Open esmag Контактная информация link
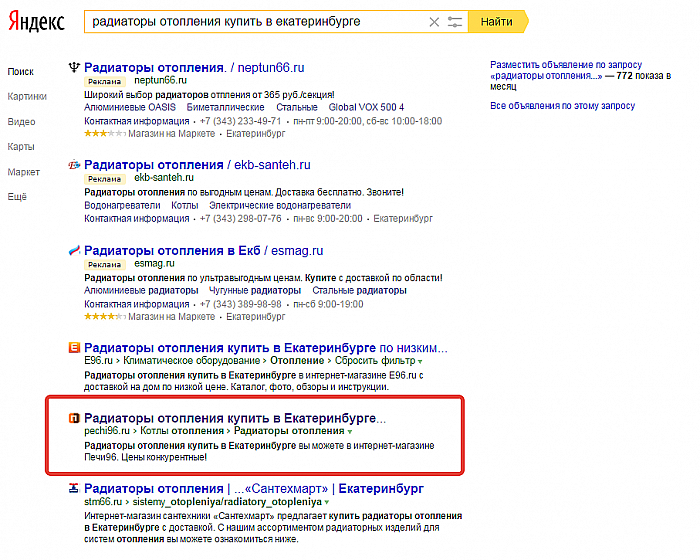700x560 pixels. coord(137,304)
